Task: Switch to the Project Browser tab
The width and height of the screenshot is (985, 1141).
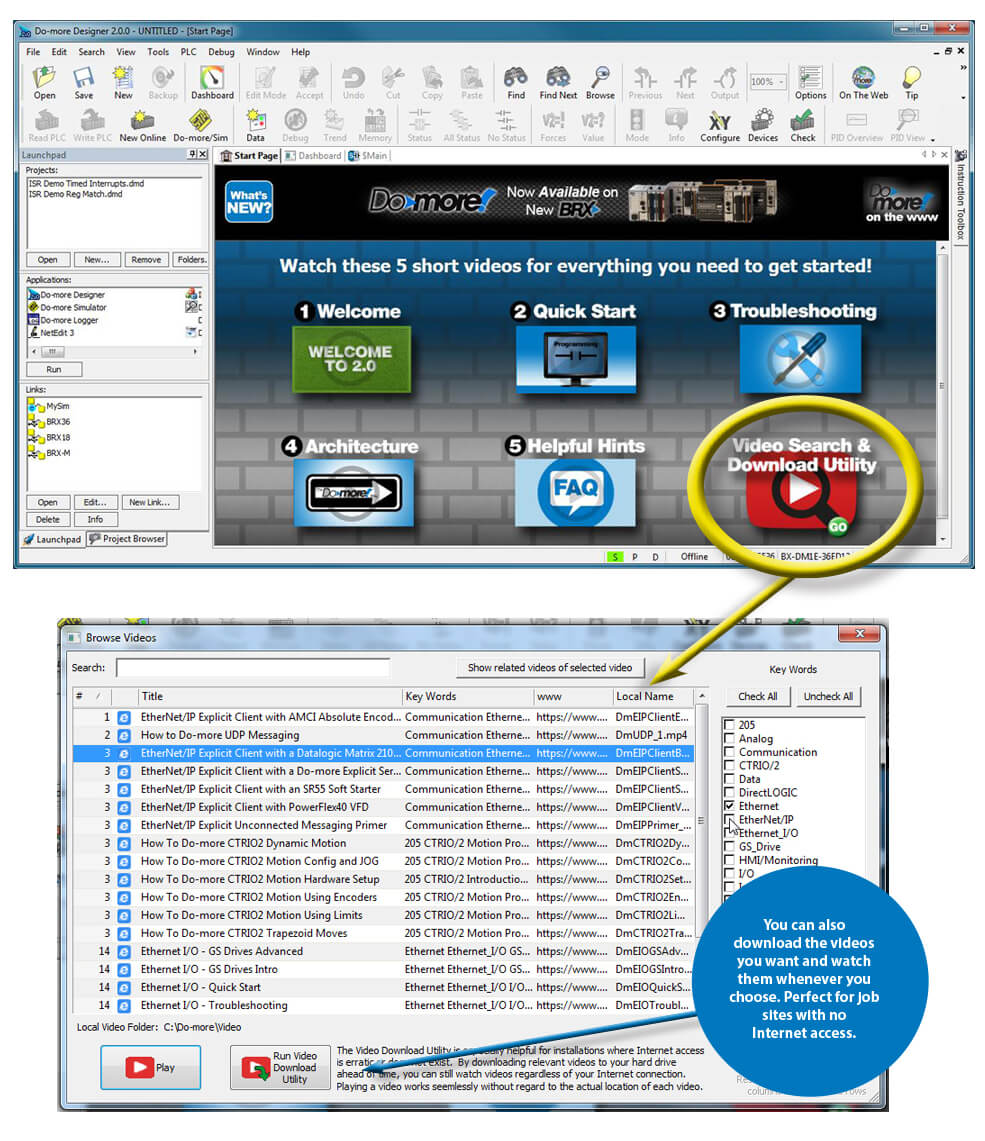Action: click(127, 539)
